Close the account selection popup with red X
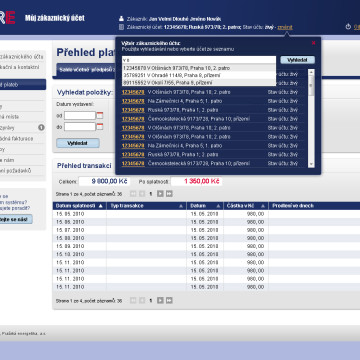Image resolution: width=360 pixels, height=360 pixels. (x=313, y=43)
